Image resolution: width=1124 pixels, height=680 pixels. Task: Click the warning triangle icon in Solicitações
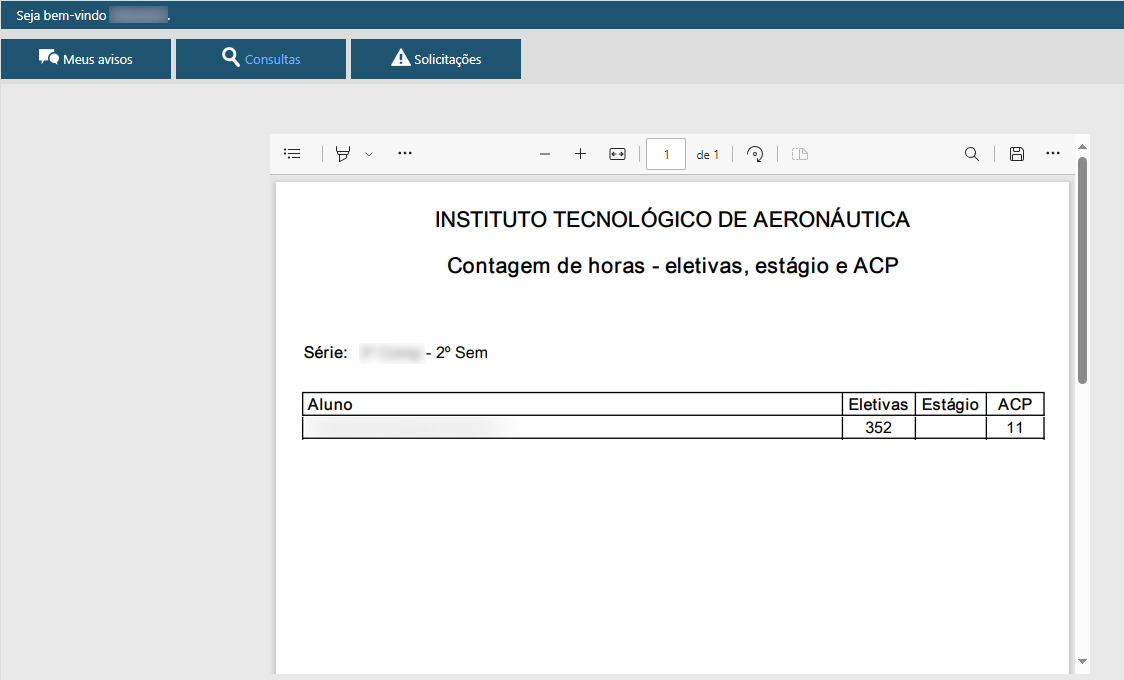(x=401, y=57)
